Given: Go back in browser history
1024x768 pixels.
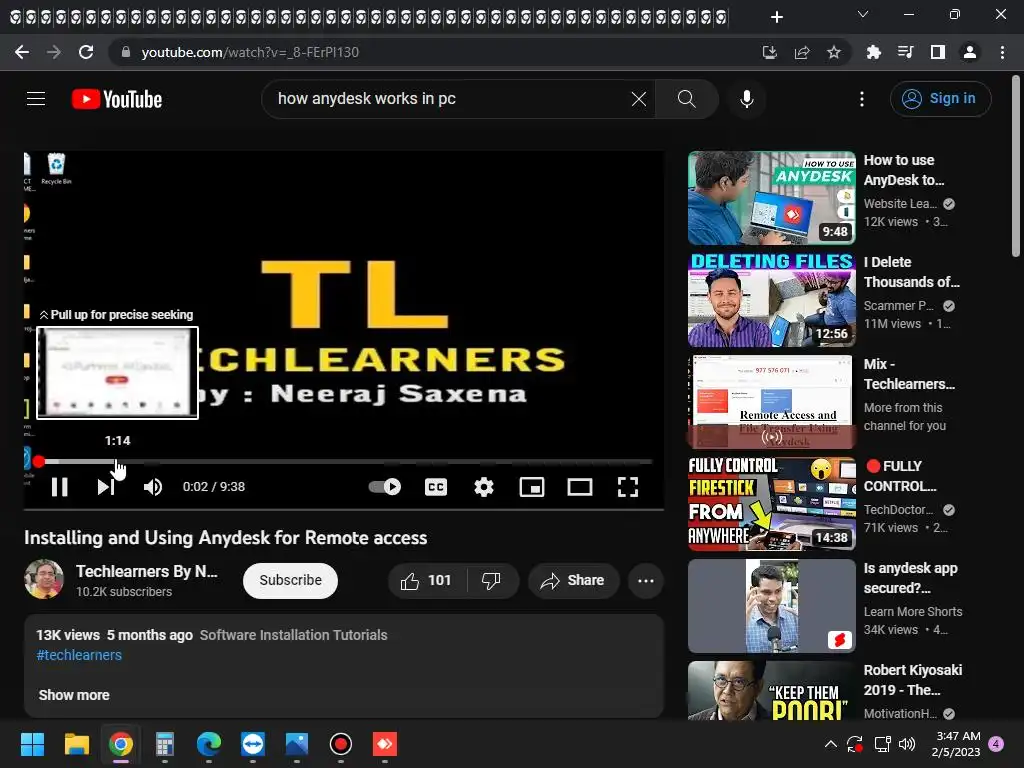Looking at the screenshot, I should click(x=22, y=52).
